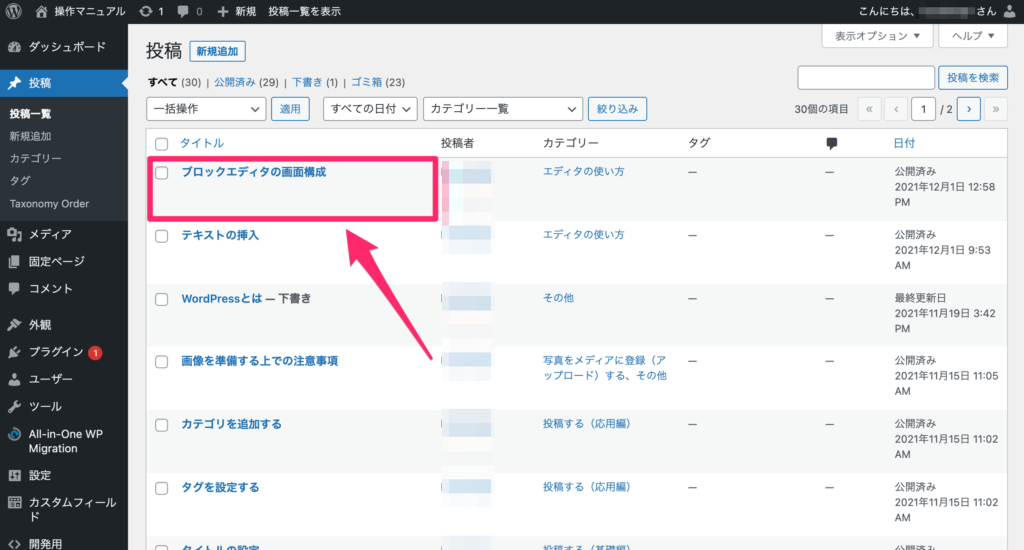Image resolution: width=1024 pixels, height=550 pixels.
Task: Click the post search input field
Action: [x=864, y=78]
